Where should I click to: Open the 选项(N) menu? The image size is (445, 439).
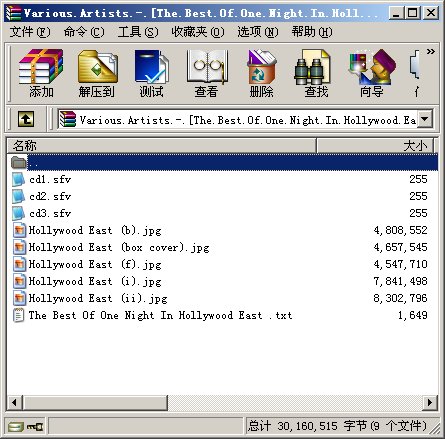(258, 32)
